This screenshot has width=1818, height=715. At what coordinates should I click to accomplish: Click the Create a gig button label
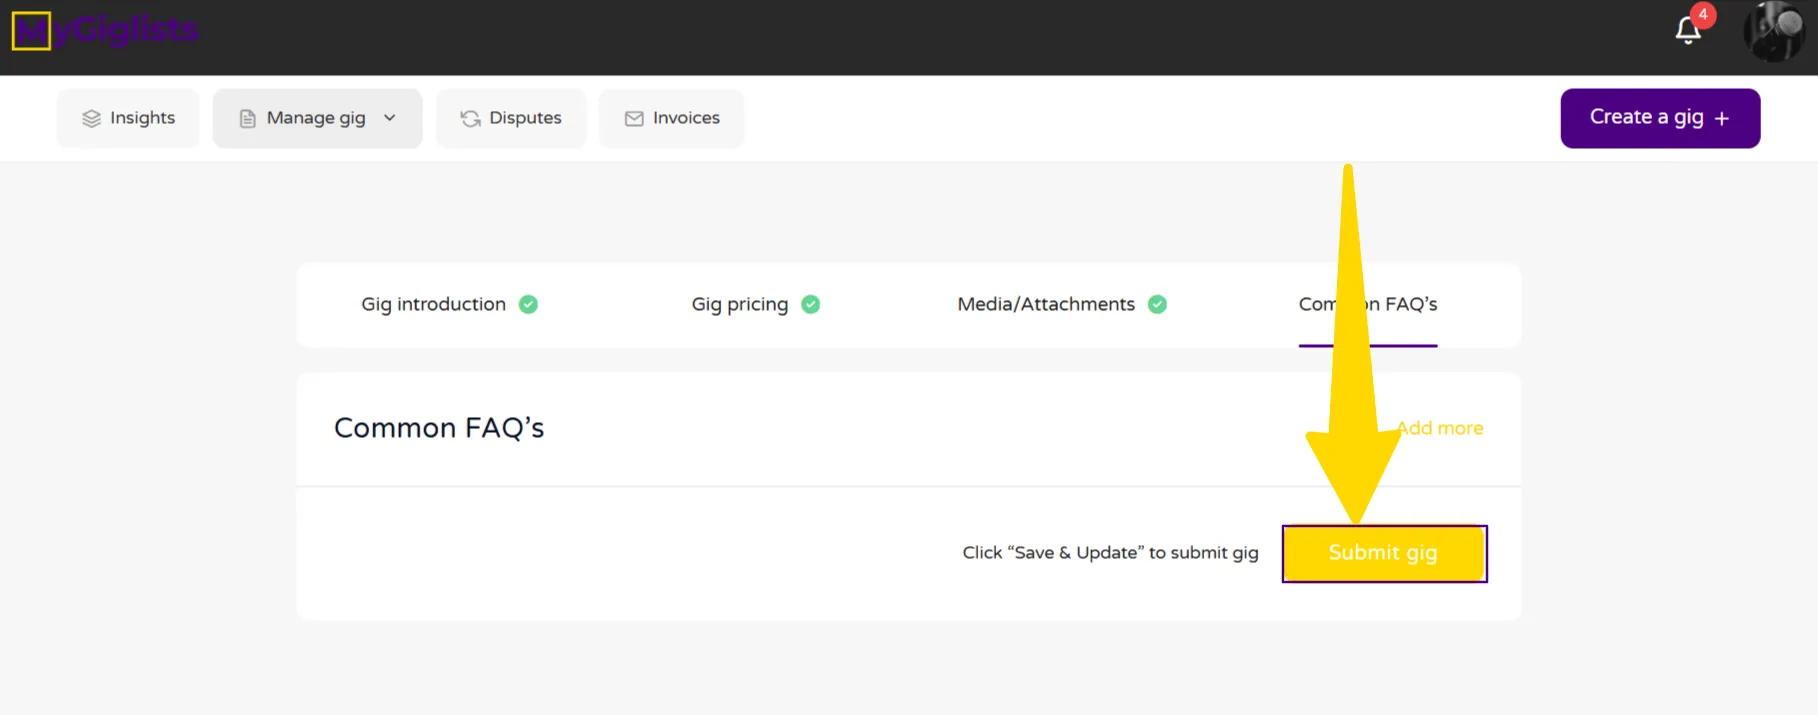coord(1646,117)
